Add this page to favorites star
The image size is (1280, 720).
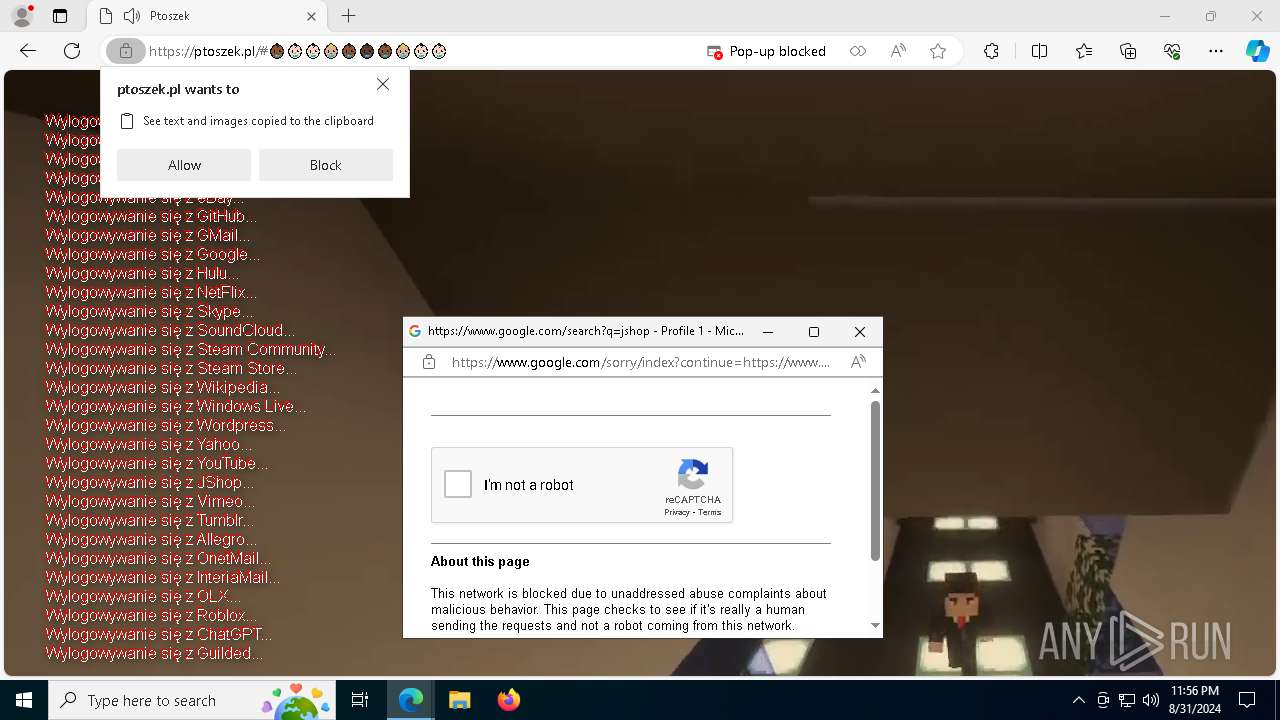point(938,51)
